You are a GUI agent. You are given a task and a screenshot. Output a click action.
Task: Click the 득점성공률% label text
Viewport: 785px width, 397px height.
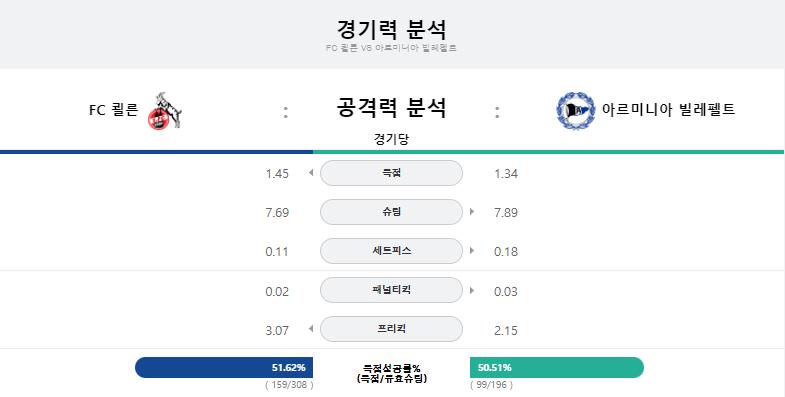click(x=391, y=369)
